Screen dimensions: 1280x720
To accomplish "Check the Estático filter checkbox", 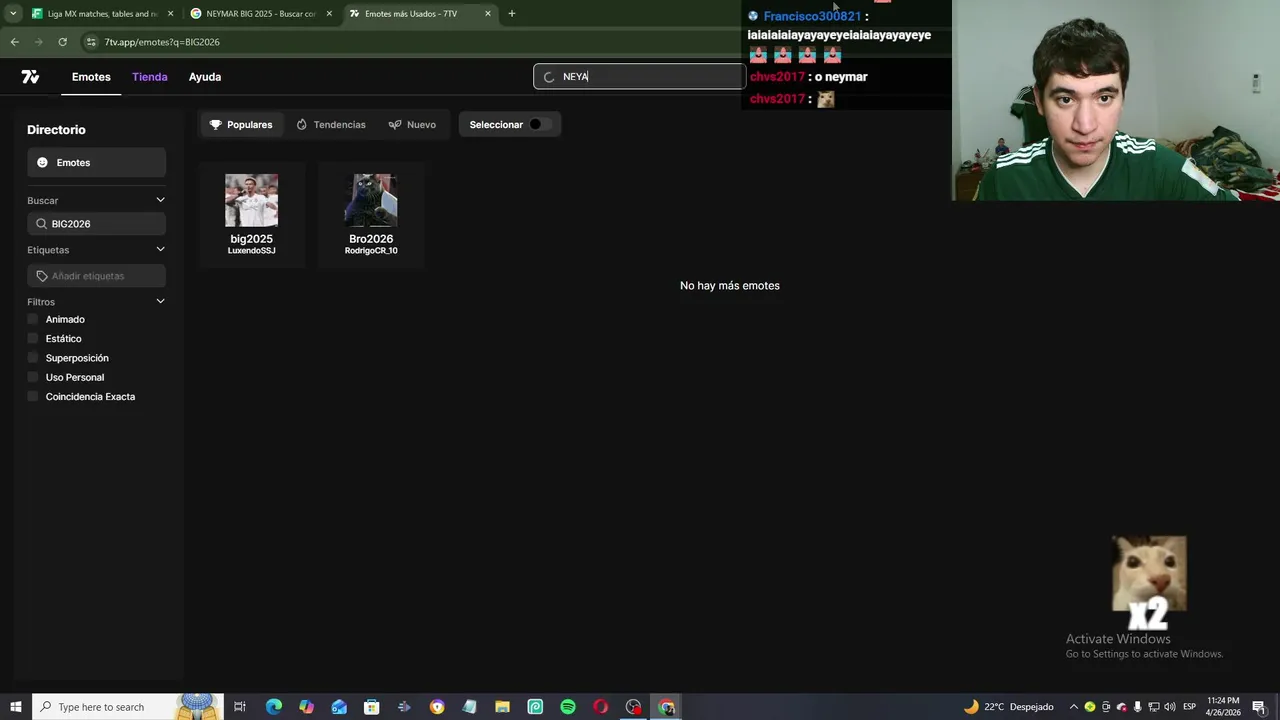I will (33, 339).
